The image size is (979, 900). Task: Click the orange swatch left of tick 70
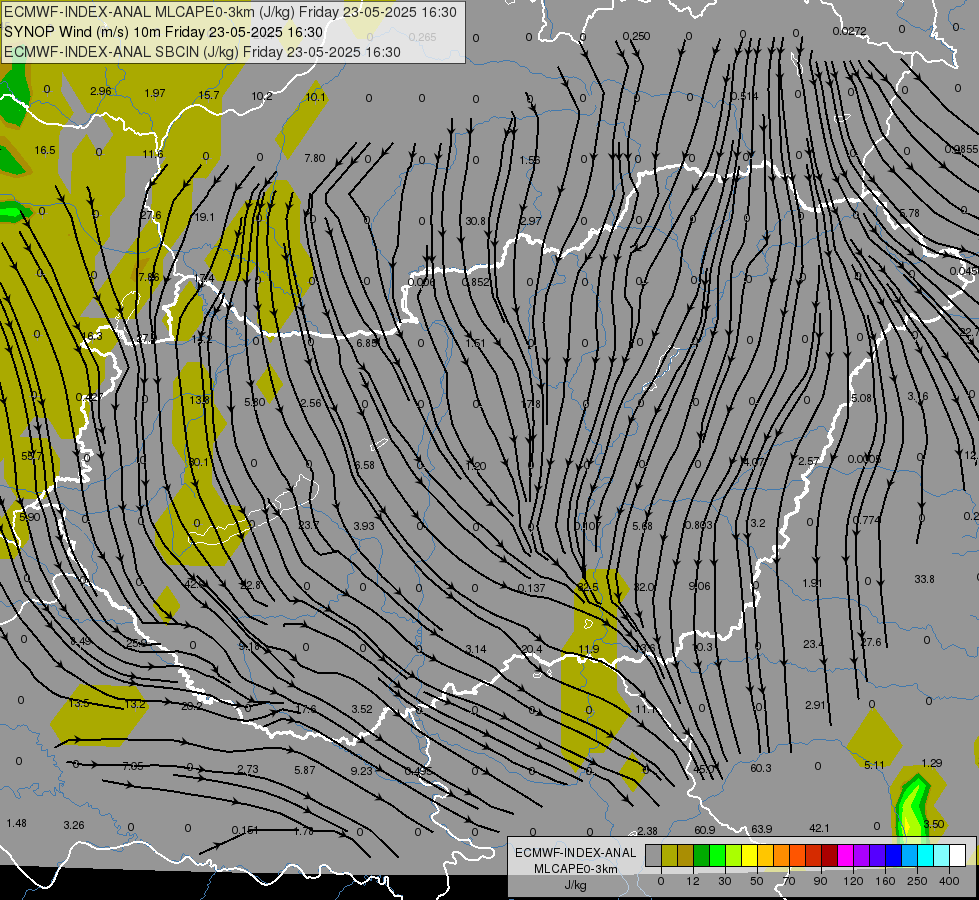pyautogui.click(x=781, y=855)
